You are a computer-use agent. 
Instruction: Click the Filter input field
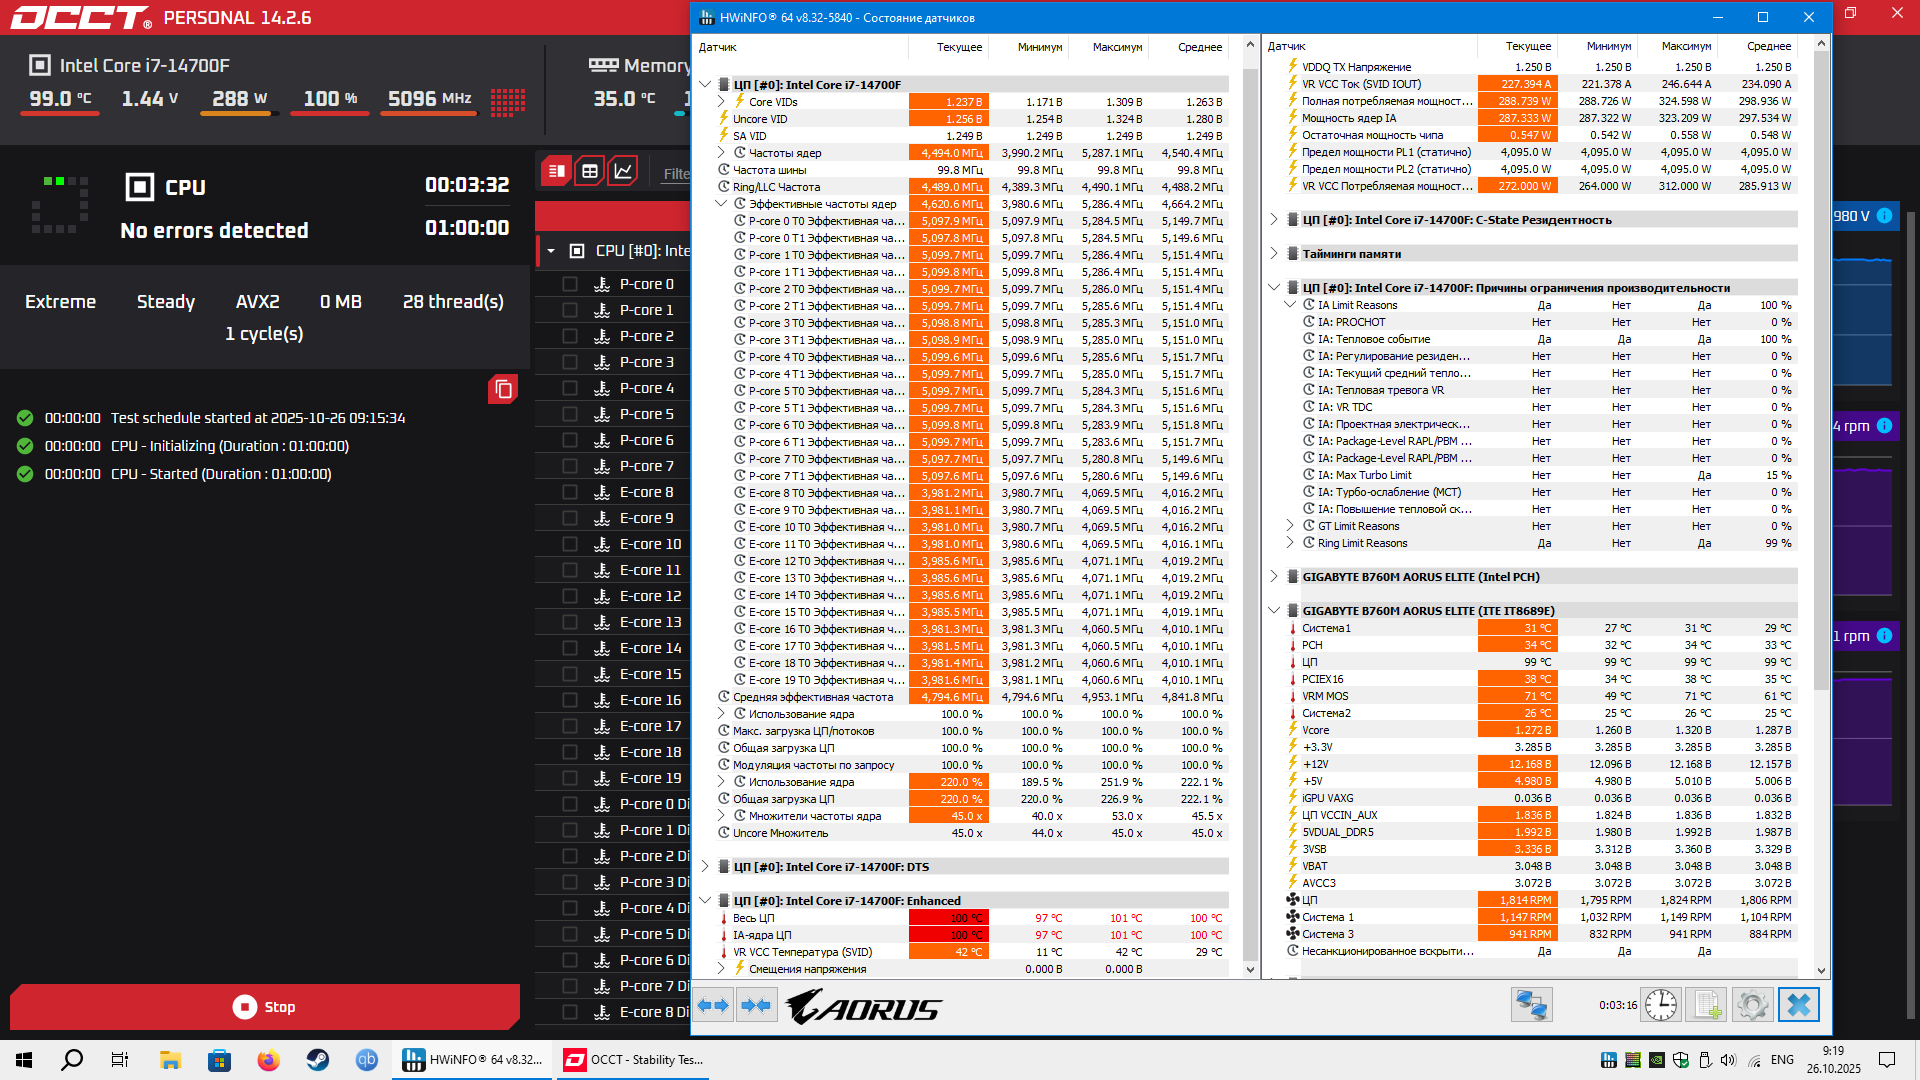(676, 173)
